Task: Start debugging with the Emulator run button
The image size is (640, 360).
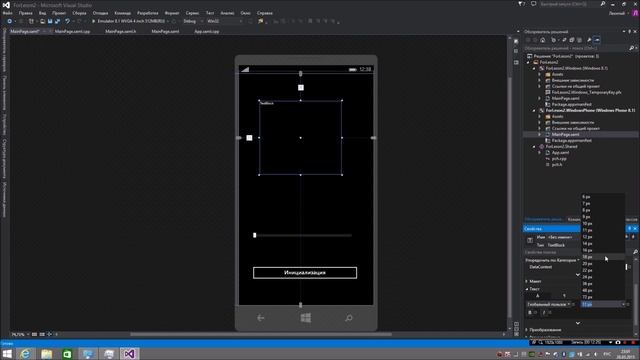Action: [x=128, y=21]
